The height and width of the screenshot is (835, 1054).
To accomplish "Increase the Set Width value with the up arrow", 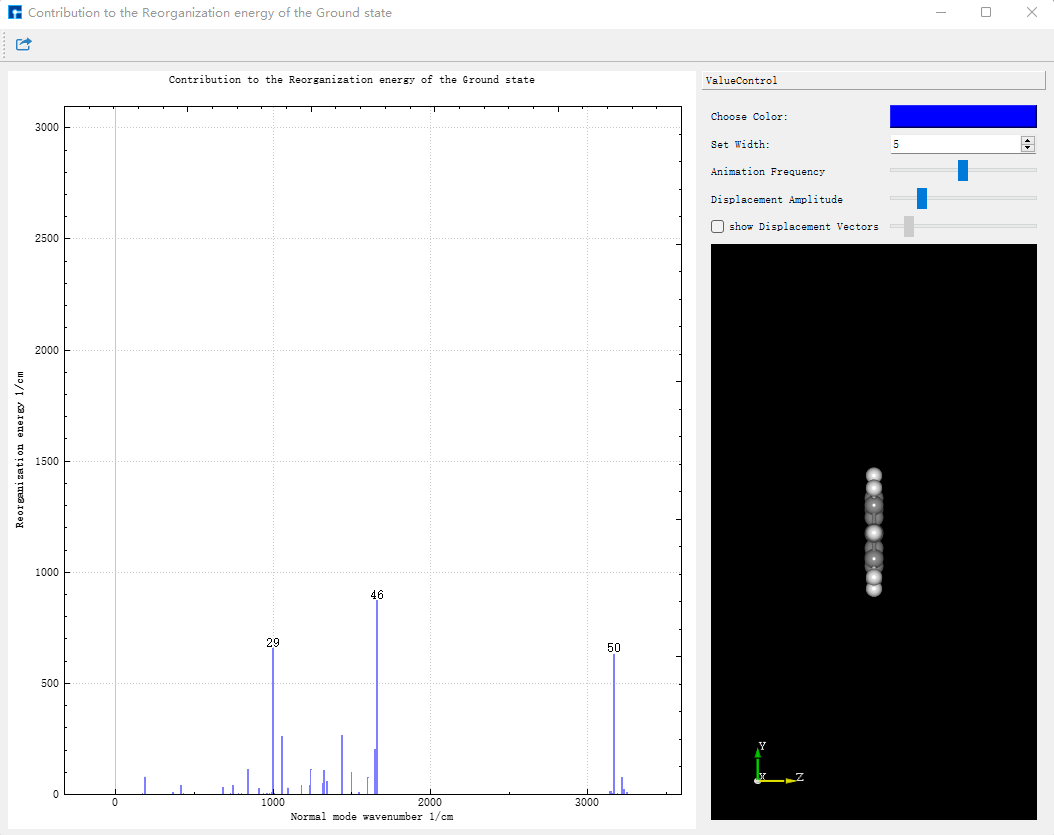I will (x=1027, y=141).
